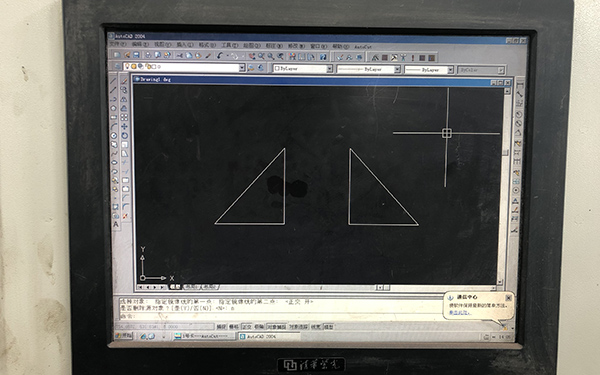The height and width of the screenshot is (375, 600).
Task: Click the Undo arrow icon
Action: (x=219, y=55)
